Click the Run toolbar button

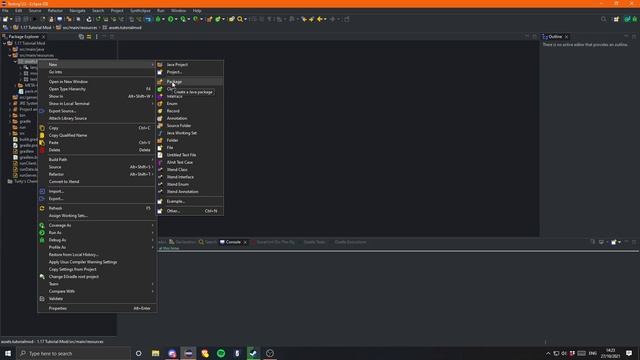tap(171, 19)
